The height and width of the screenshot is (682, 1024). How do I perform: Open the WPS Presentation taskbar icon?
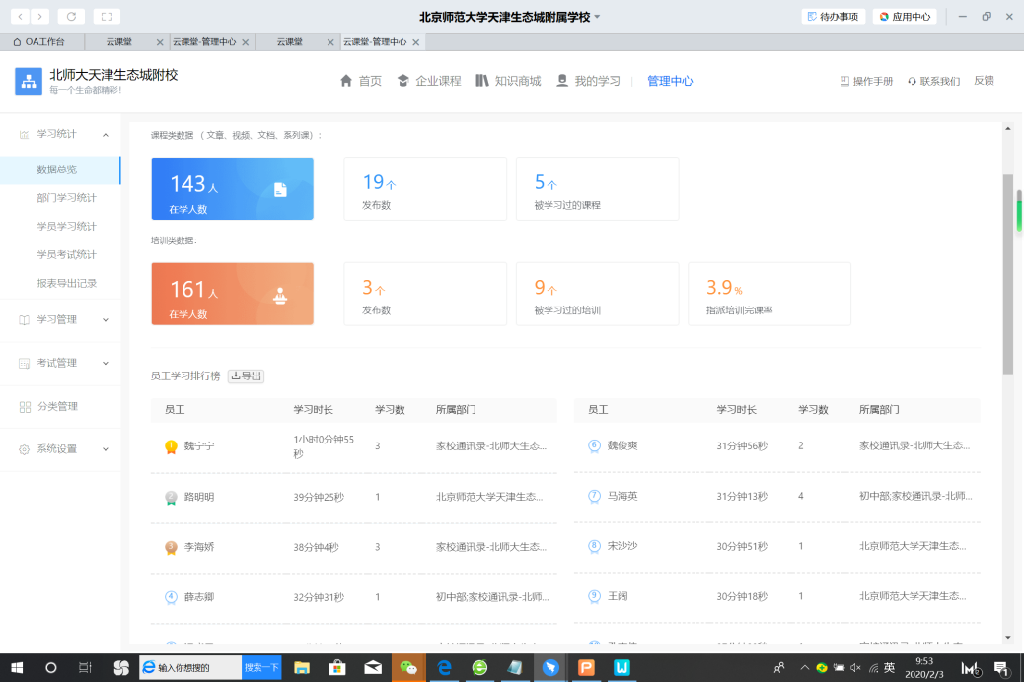tap(586, 668)
